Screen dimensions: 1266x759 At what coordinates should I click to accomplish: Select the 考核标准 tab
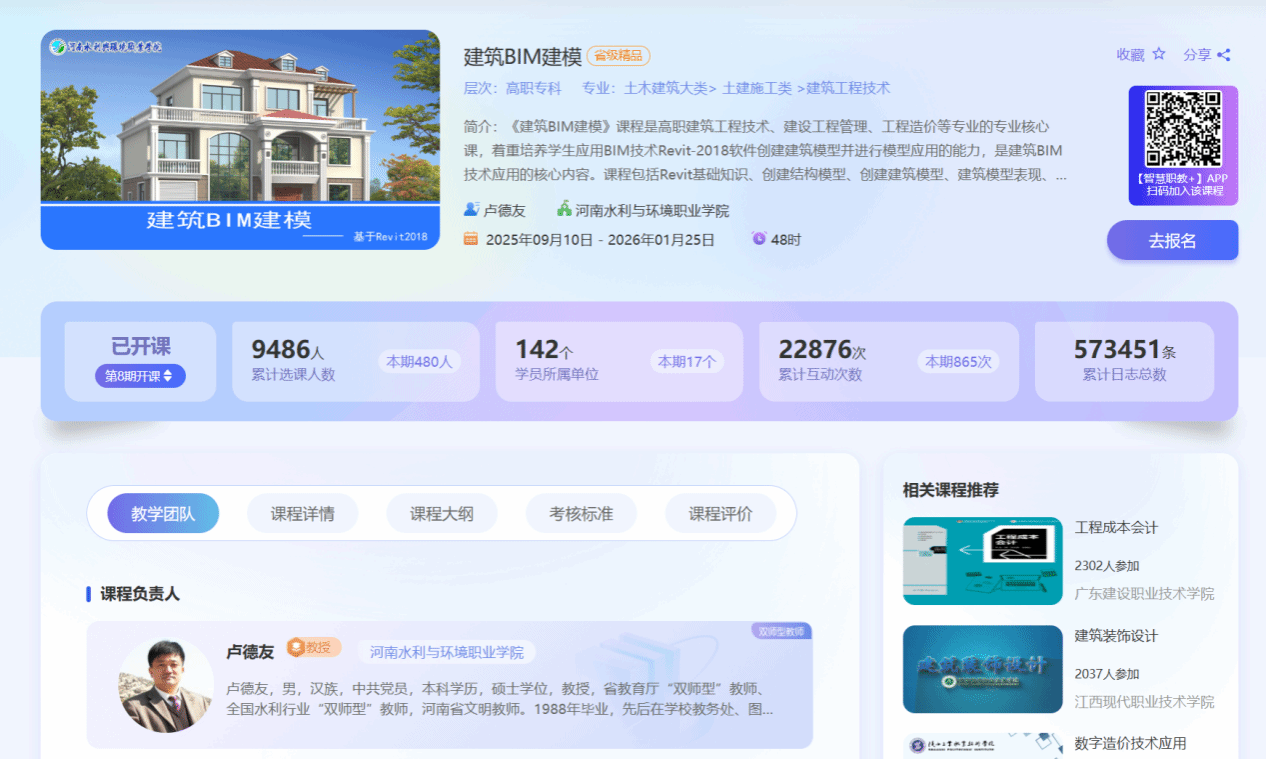(x=581, y=514)
